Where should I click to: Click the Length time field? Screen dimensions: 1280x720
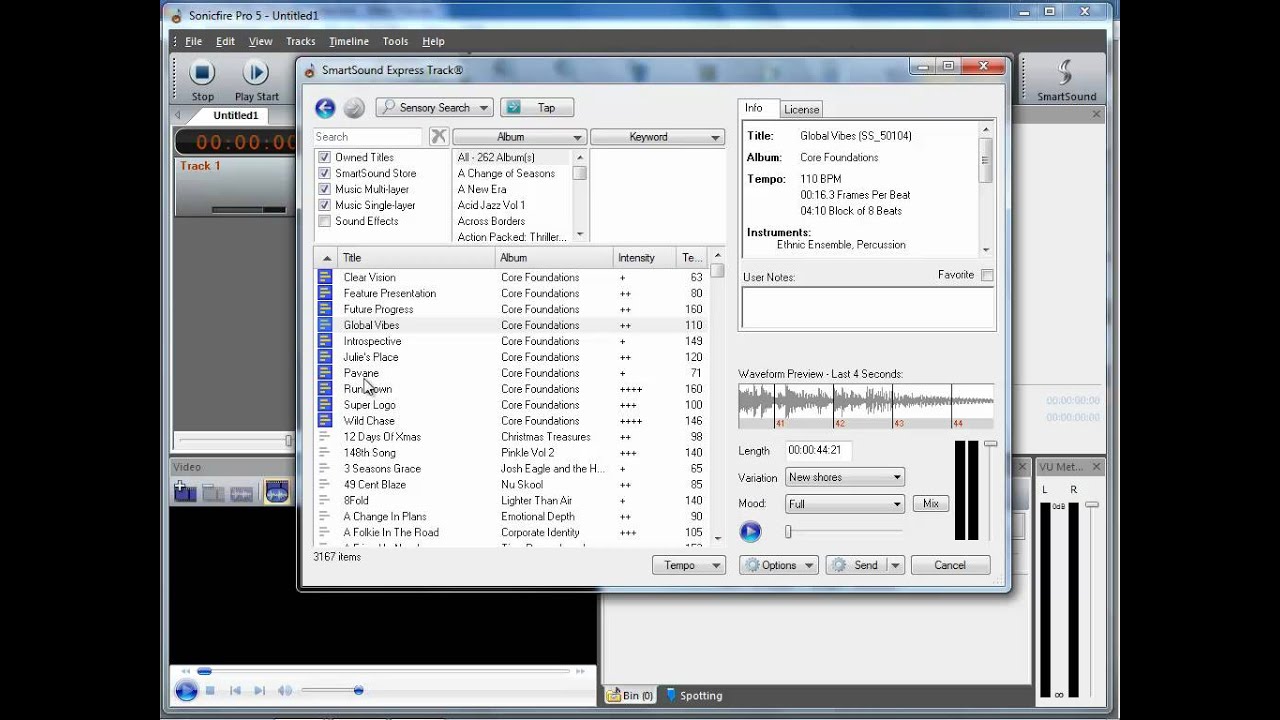coord(818,451)
